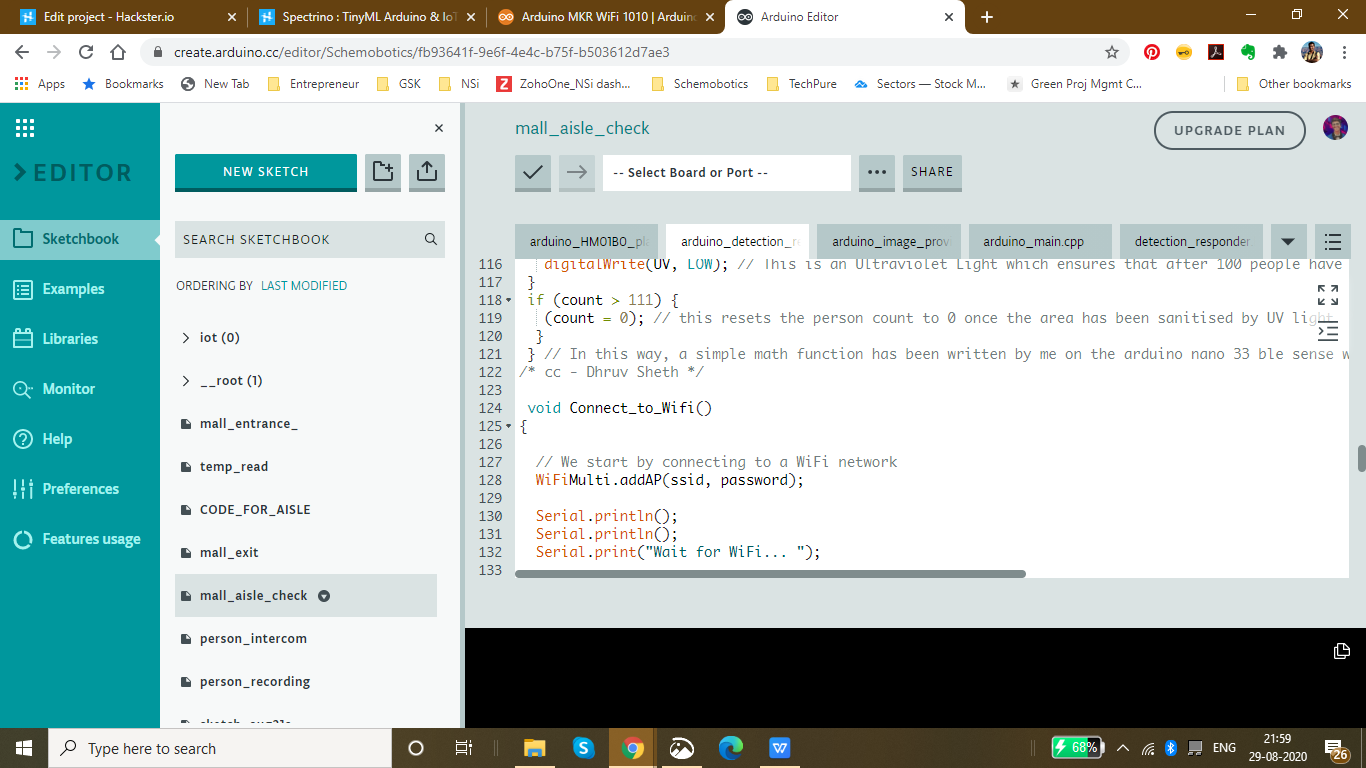Image resolution: width=1366 pixels, height=768 pixels.
Task: Expand the __root (1) folder
Action: pyautogui.click(x=186, y=381)
